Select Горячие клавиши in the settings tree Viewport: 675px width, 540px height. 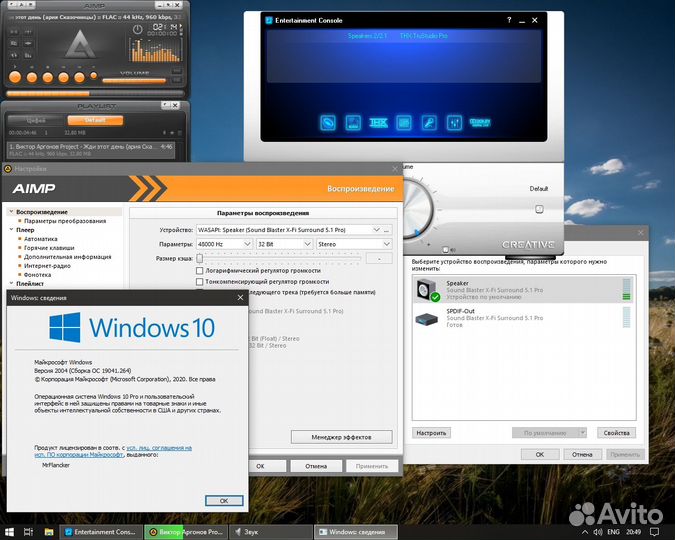click(49, 248)
